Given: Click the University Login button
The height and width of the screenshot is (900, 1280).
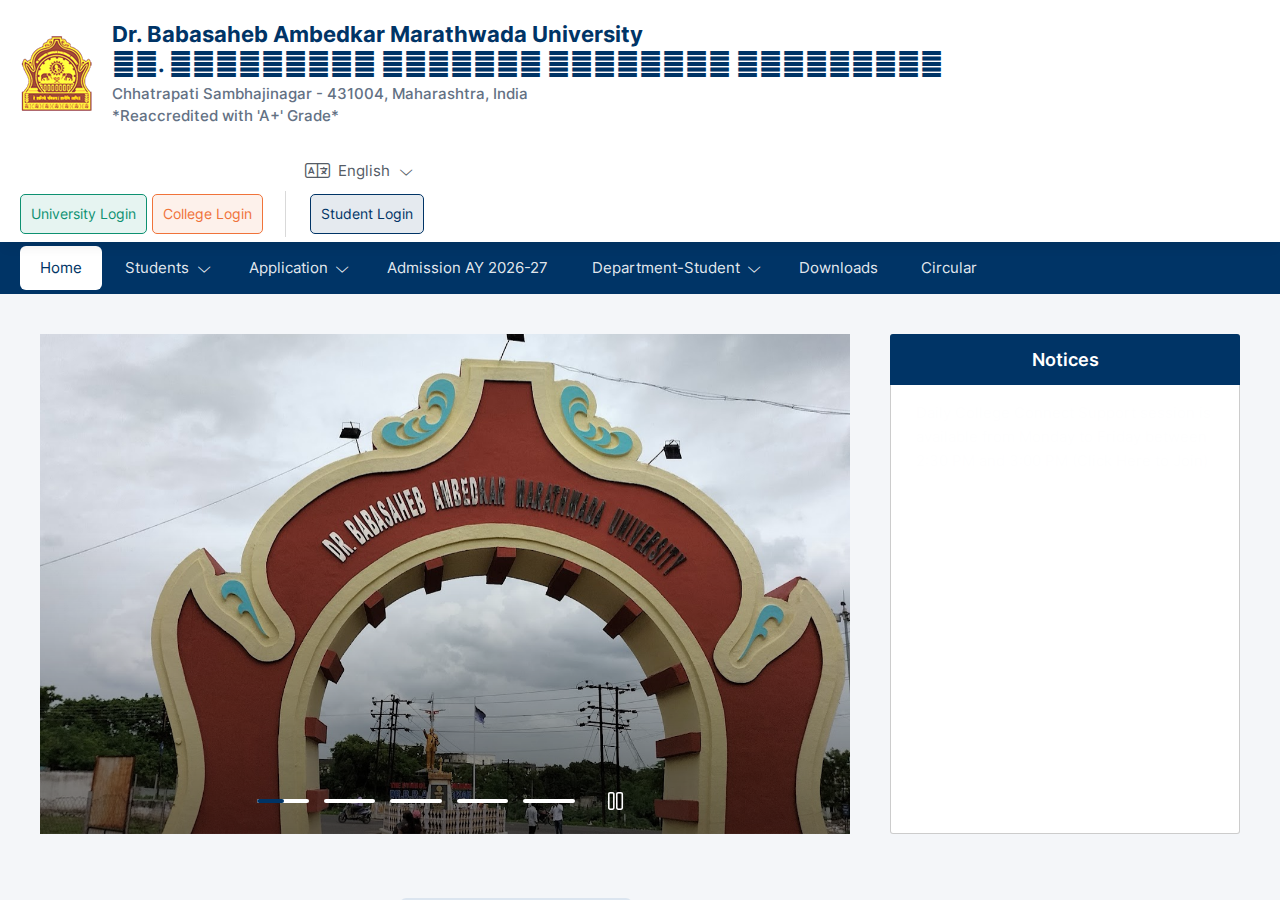Looking at the screenshot, I should [83, 214].
